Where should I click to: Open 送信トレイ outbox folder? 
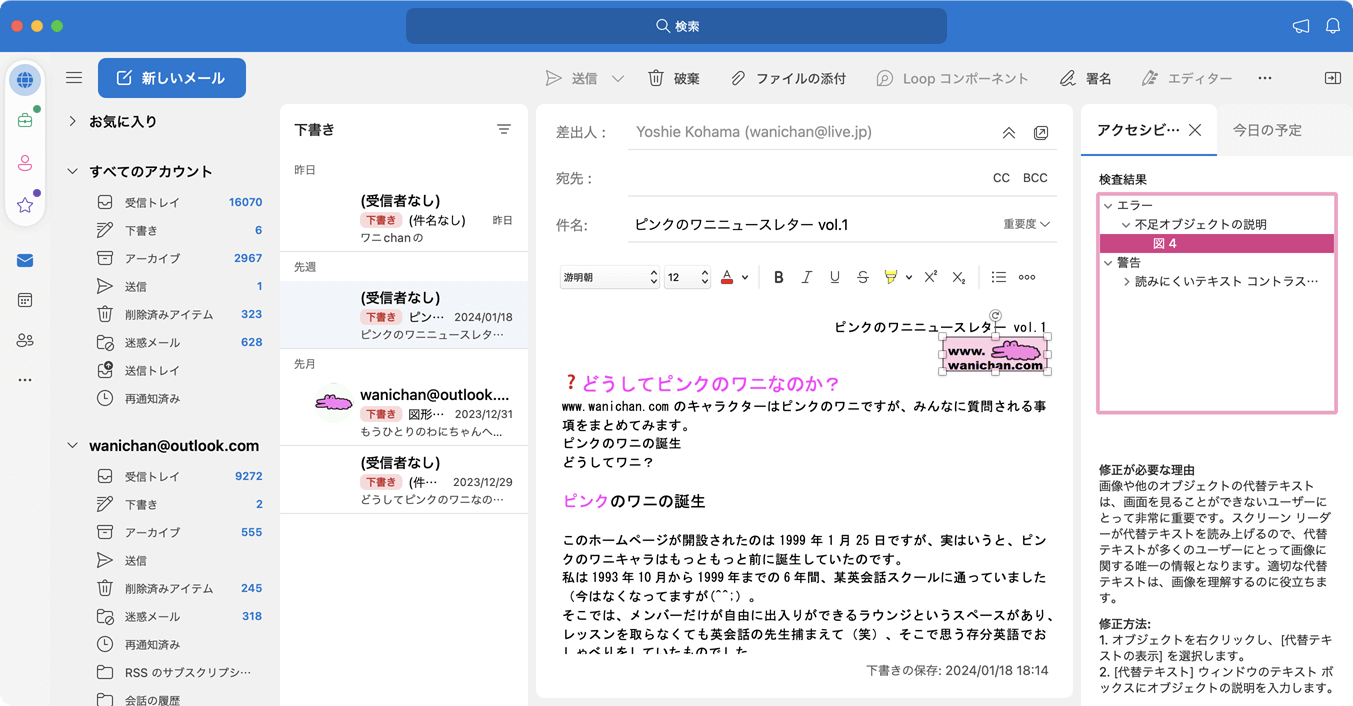tap(178, 370)
